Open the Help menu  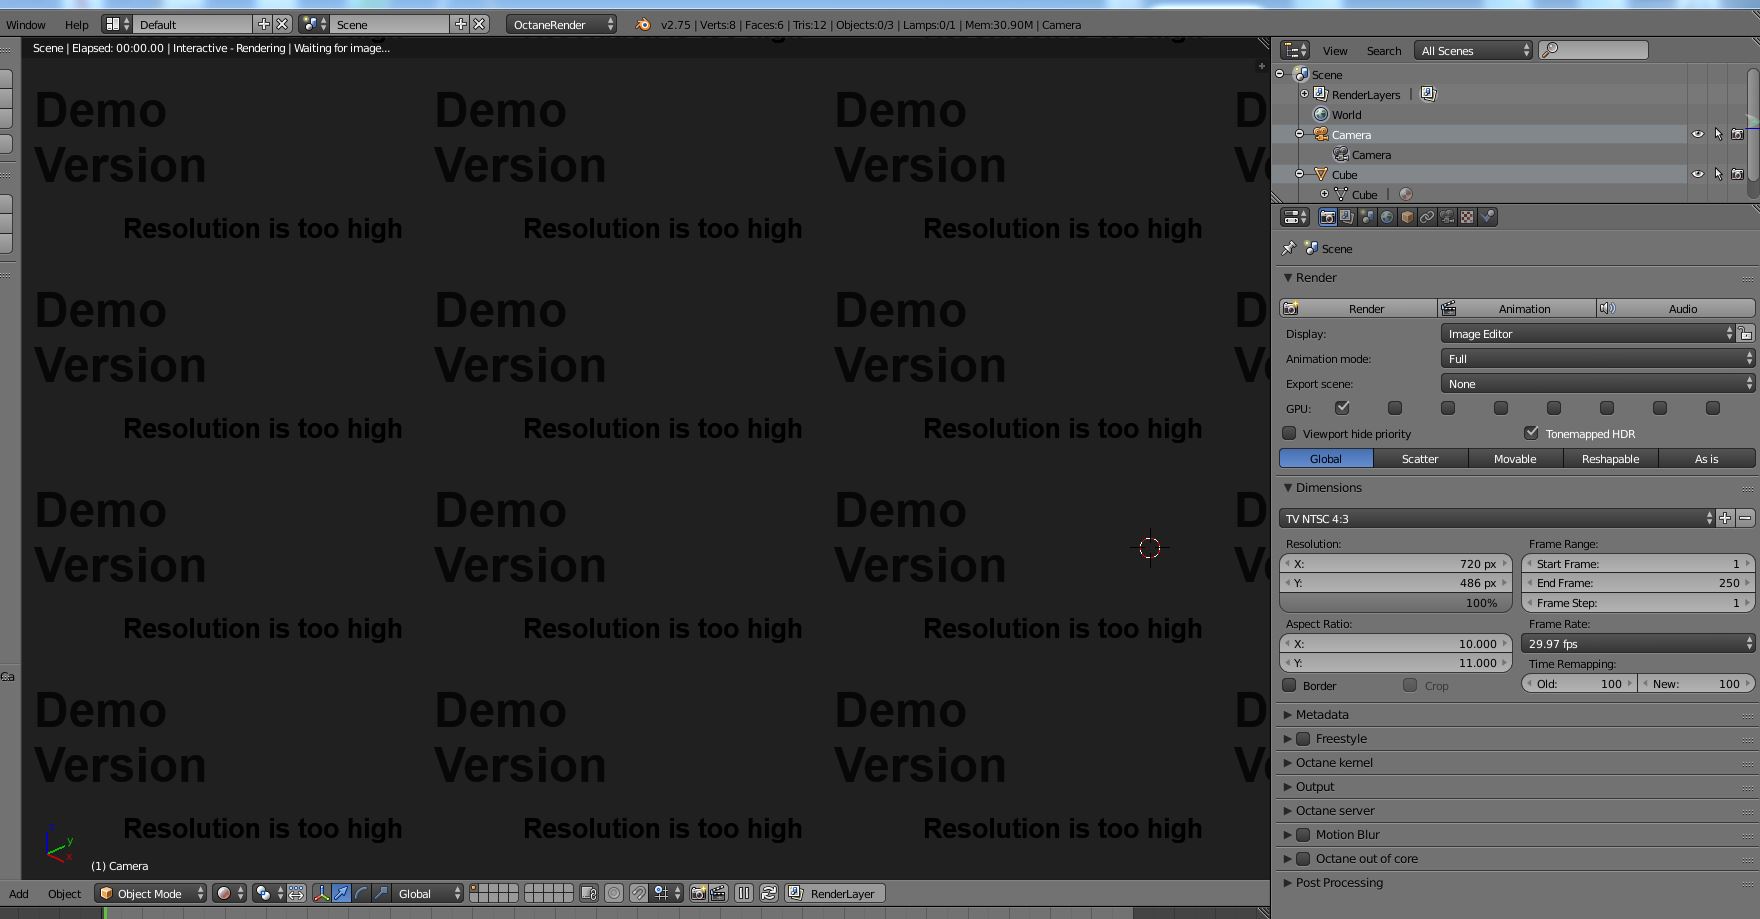(76, 24)
